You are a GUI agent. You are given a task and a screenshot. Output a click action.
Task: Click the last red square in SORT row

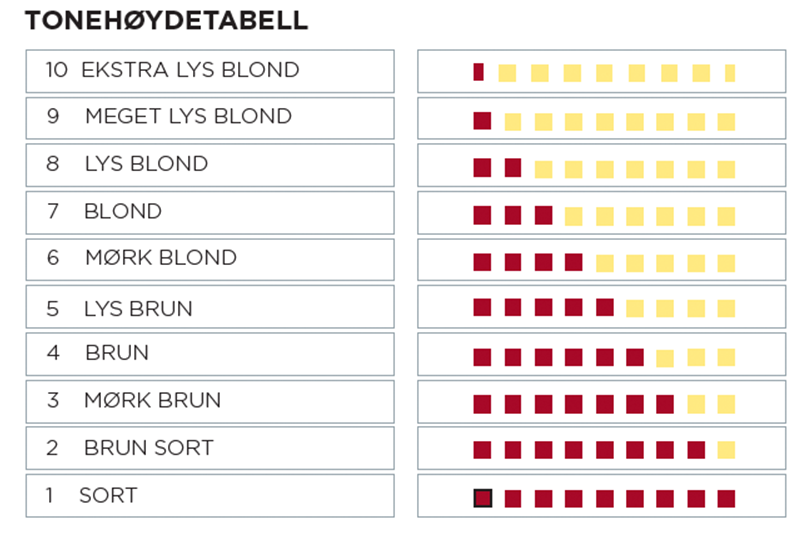(x=726, y=498)
